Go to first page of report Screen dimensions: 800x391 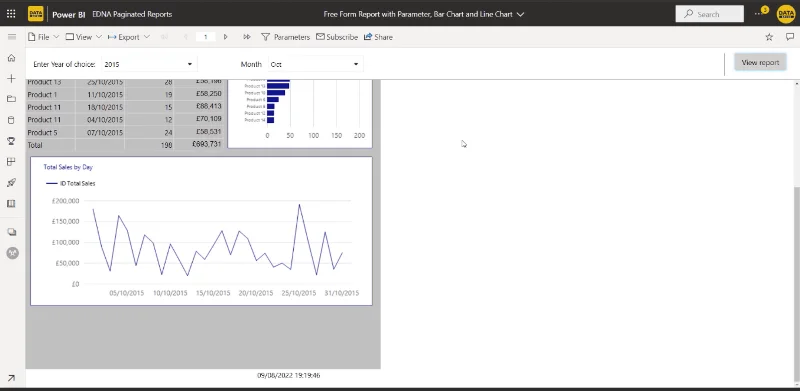[x=164, y=37]
